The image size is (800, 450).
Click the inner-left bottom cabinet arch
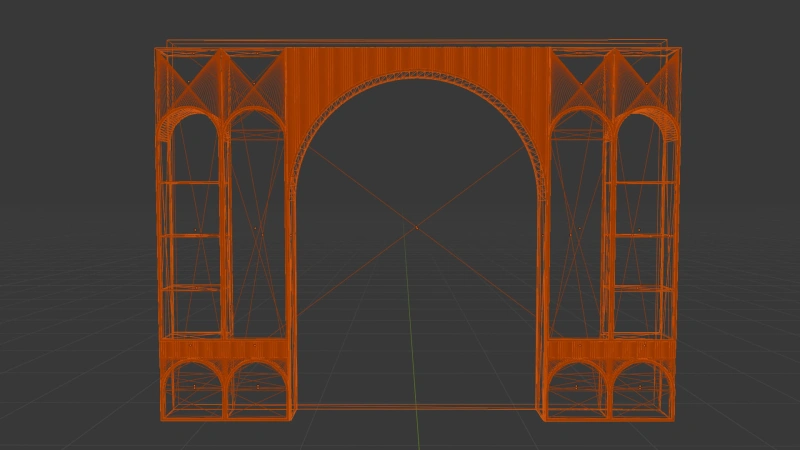258,391
